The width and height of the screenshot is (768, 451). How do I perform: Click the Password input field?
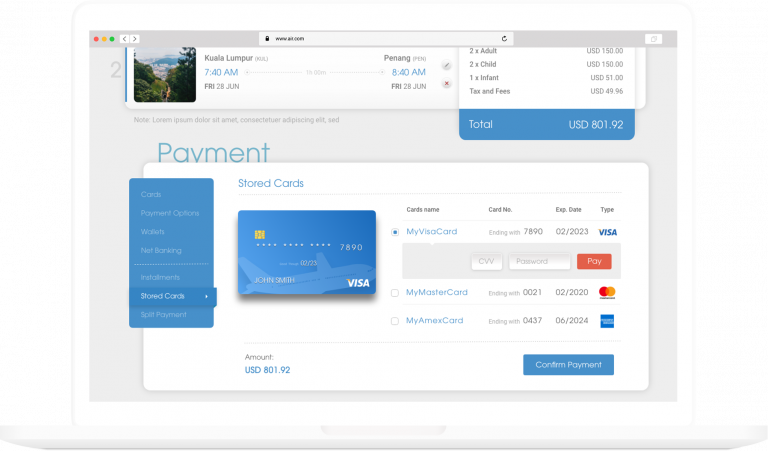point(539,261)
